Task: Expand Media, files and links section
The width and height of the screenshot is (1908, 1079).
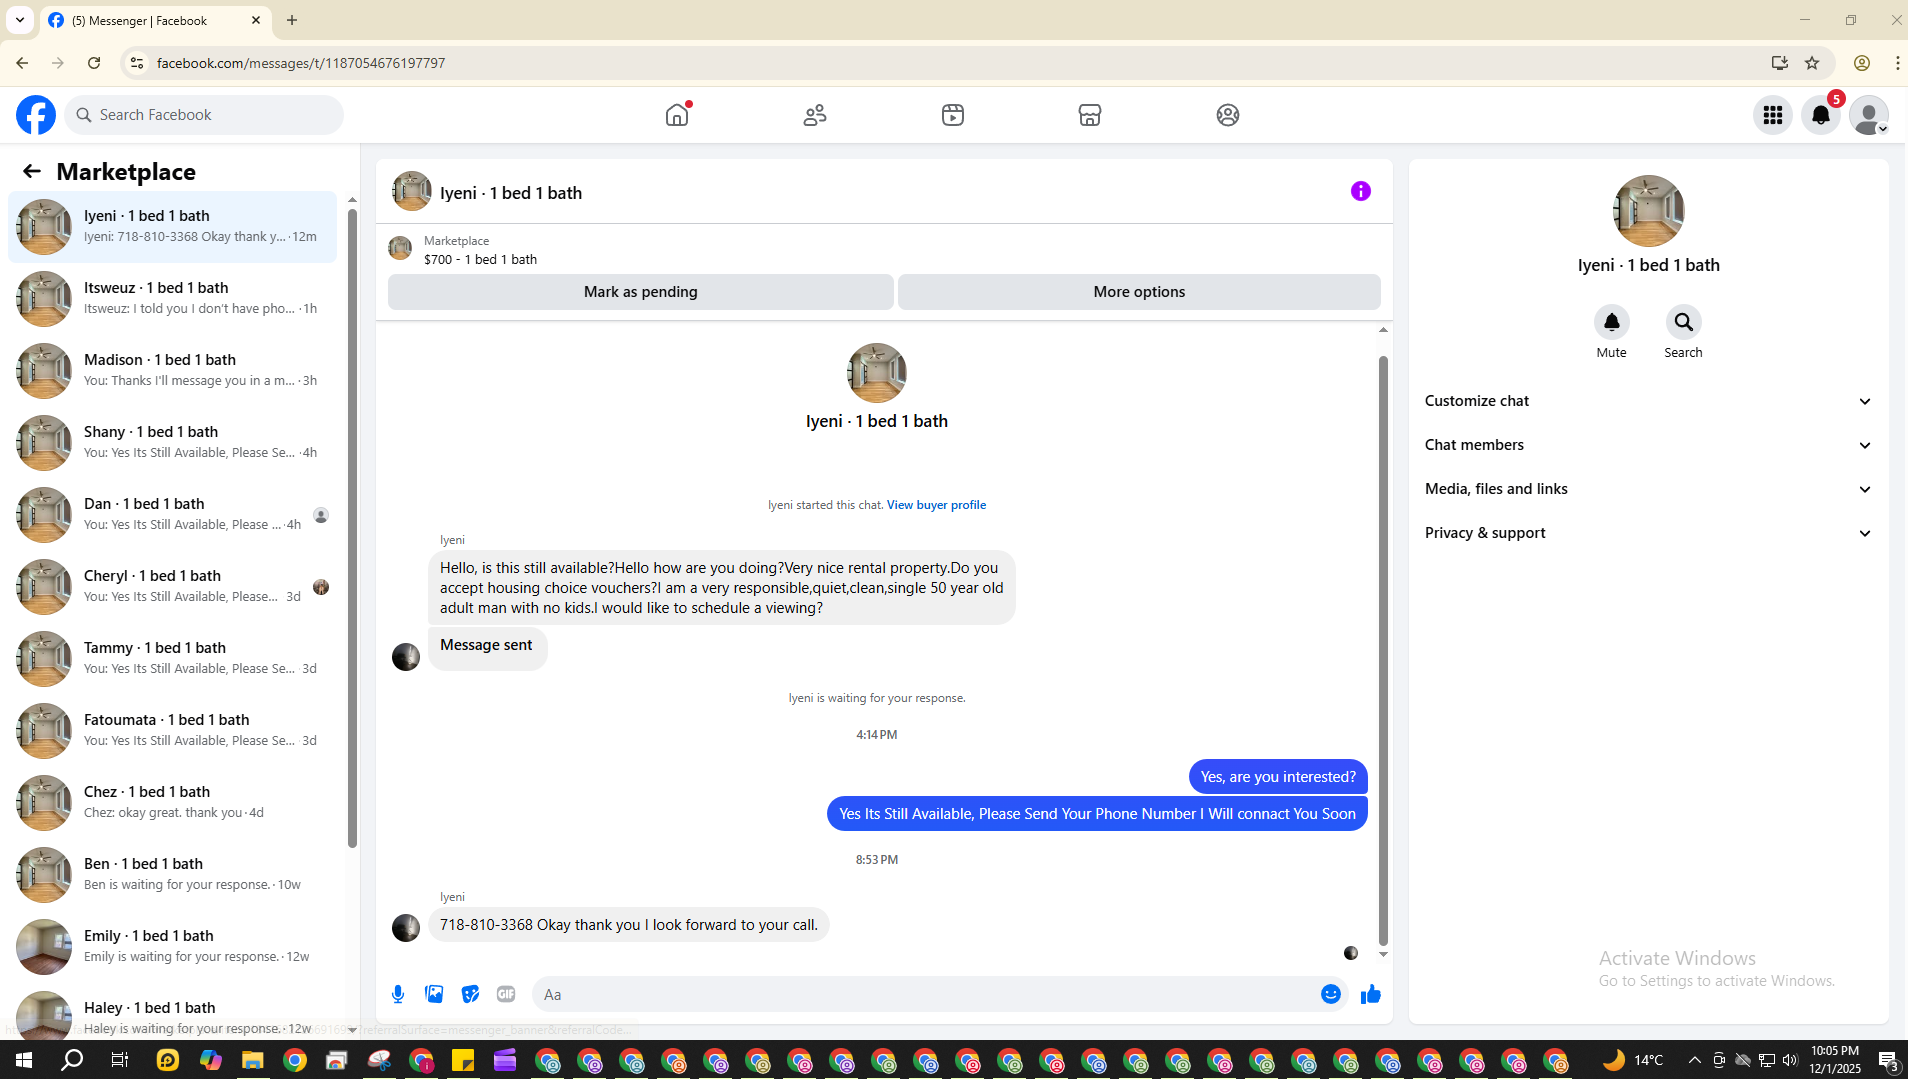Action: coord(1648,489)
